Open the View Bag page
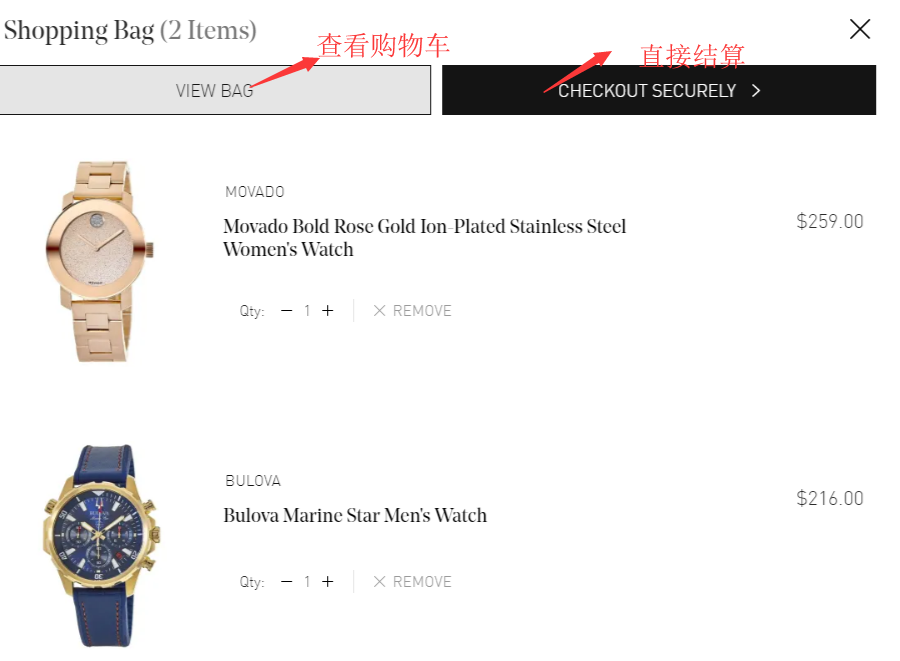 point(215,90)
